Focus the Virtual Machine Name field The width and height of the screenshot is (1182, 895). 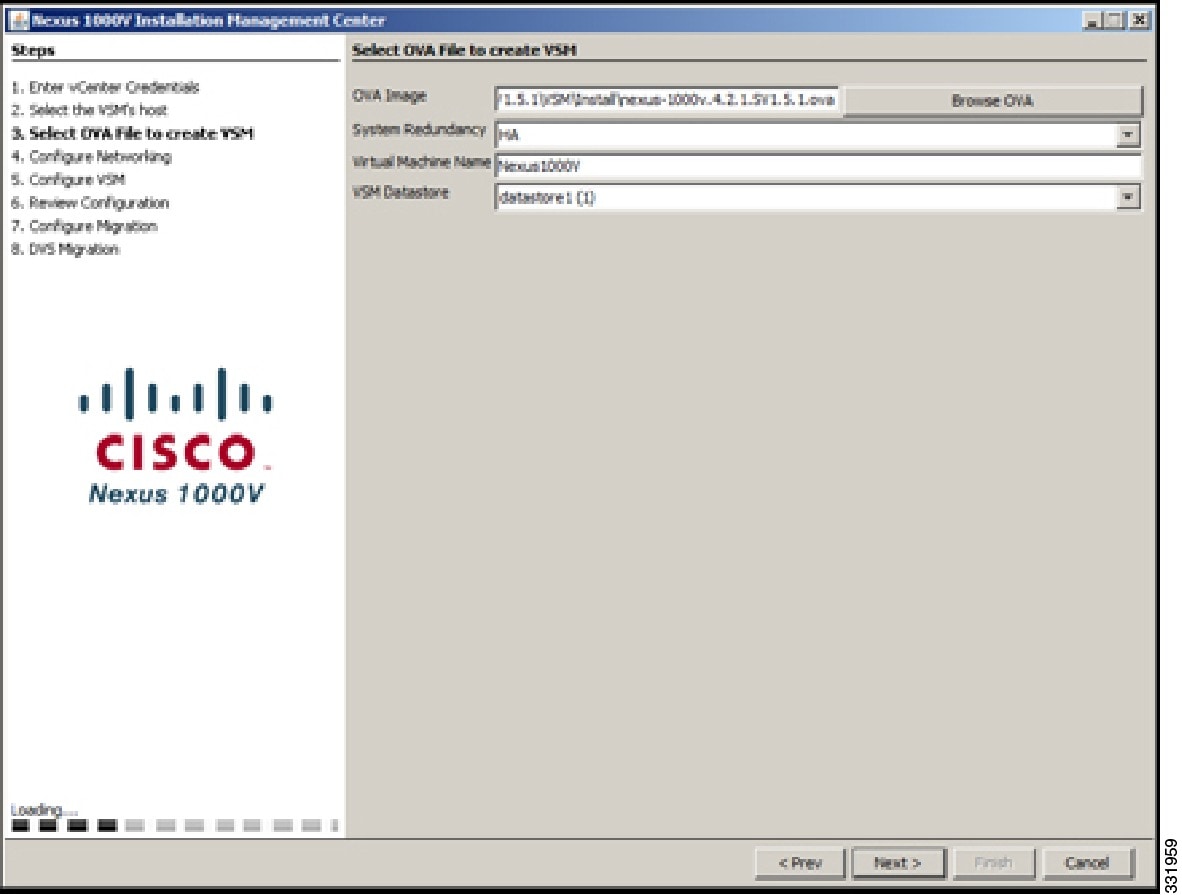[817, 166]
